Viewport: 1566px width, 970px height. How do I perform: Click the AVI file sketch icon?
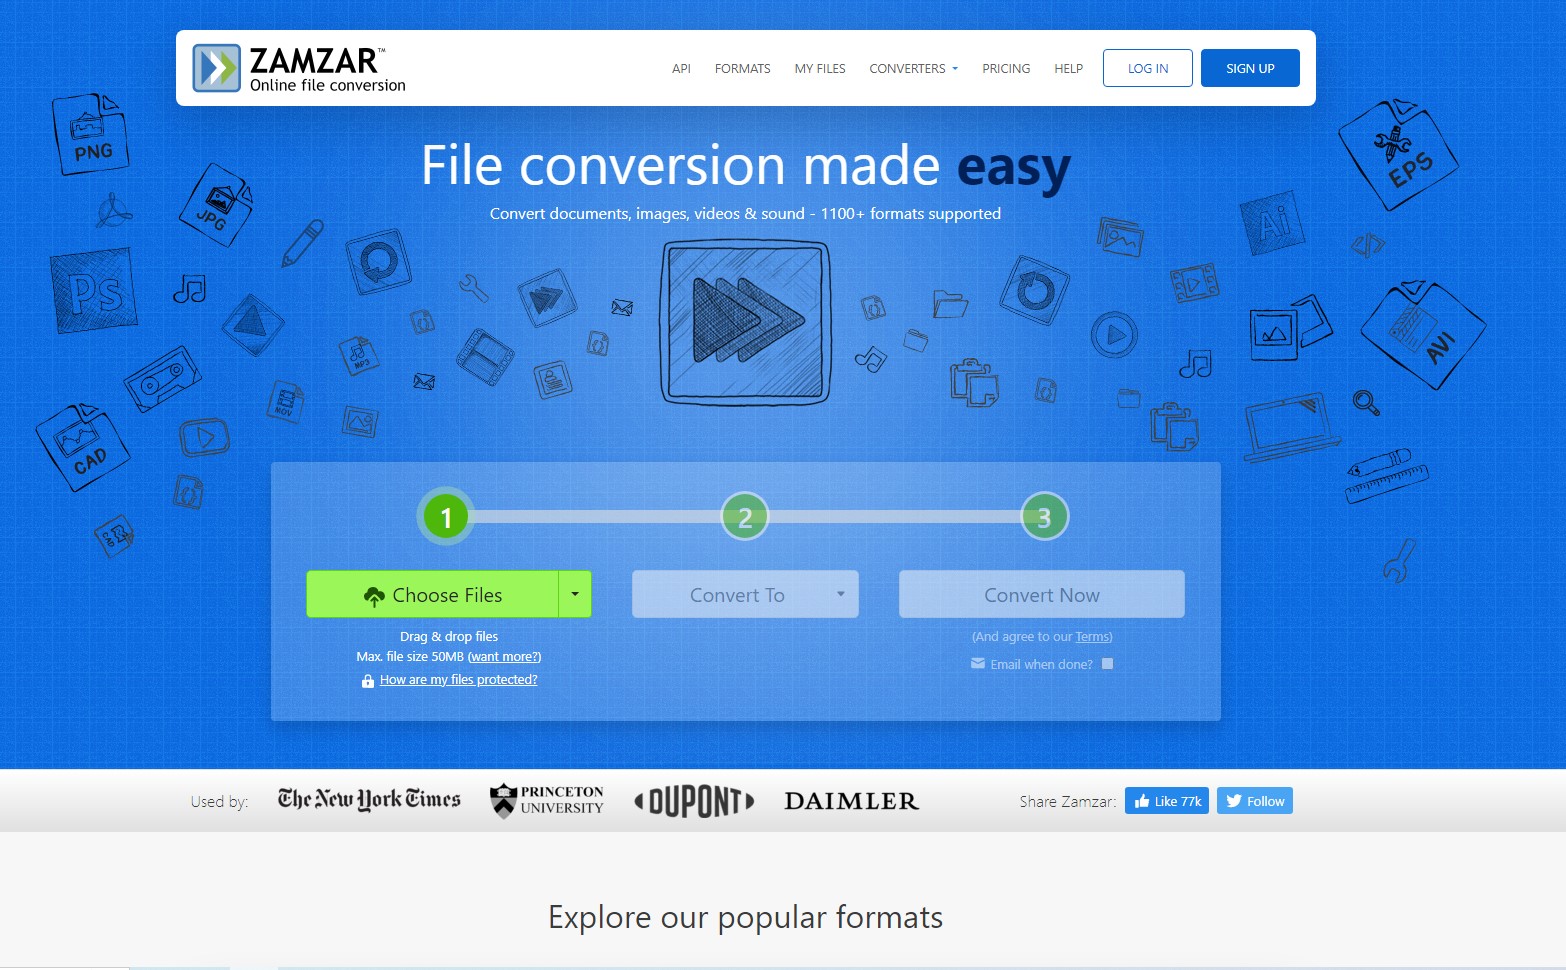(x=1423, y=334)
